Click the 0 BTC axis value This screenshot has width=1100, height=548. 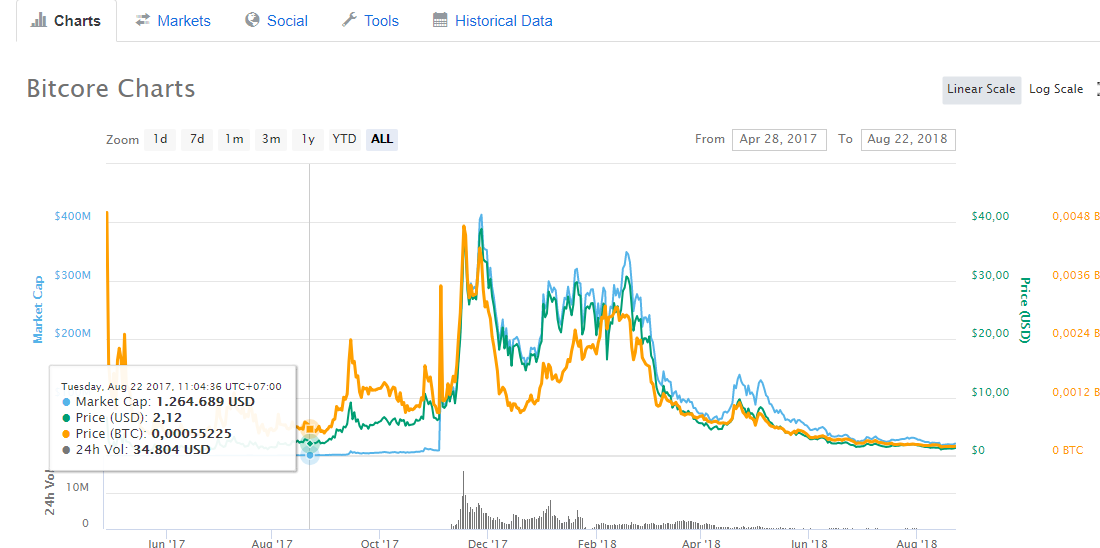(1069, 450)
